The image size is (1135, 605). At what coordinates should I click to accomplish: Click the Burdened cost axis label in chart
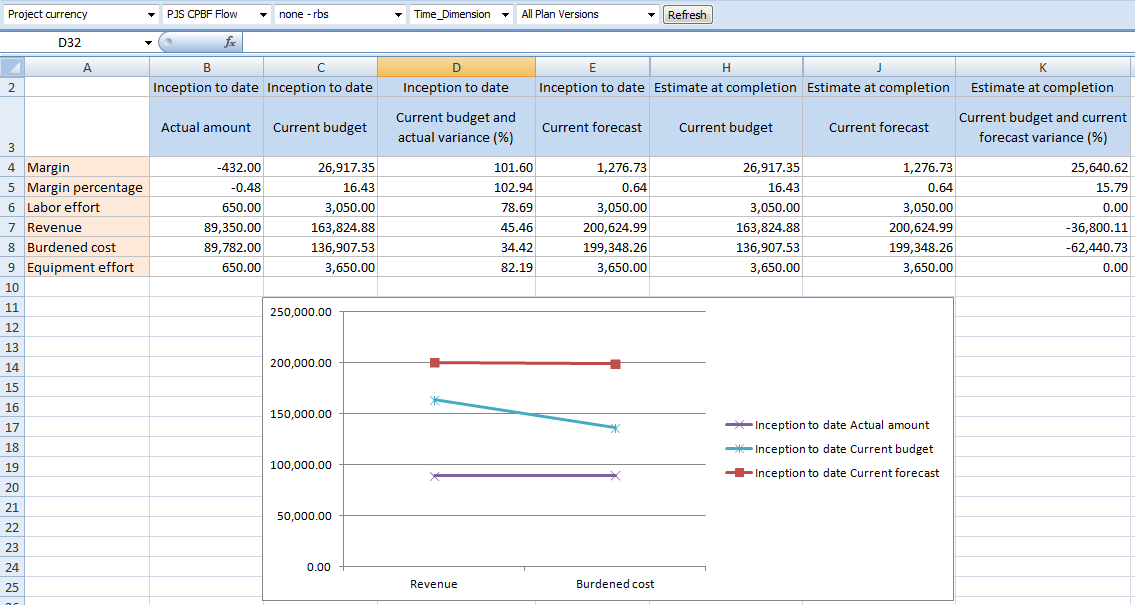pos(615,584)
